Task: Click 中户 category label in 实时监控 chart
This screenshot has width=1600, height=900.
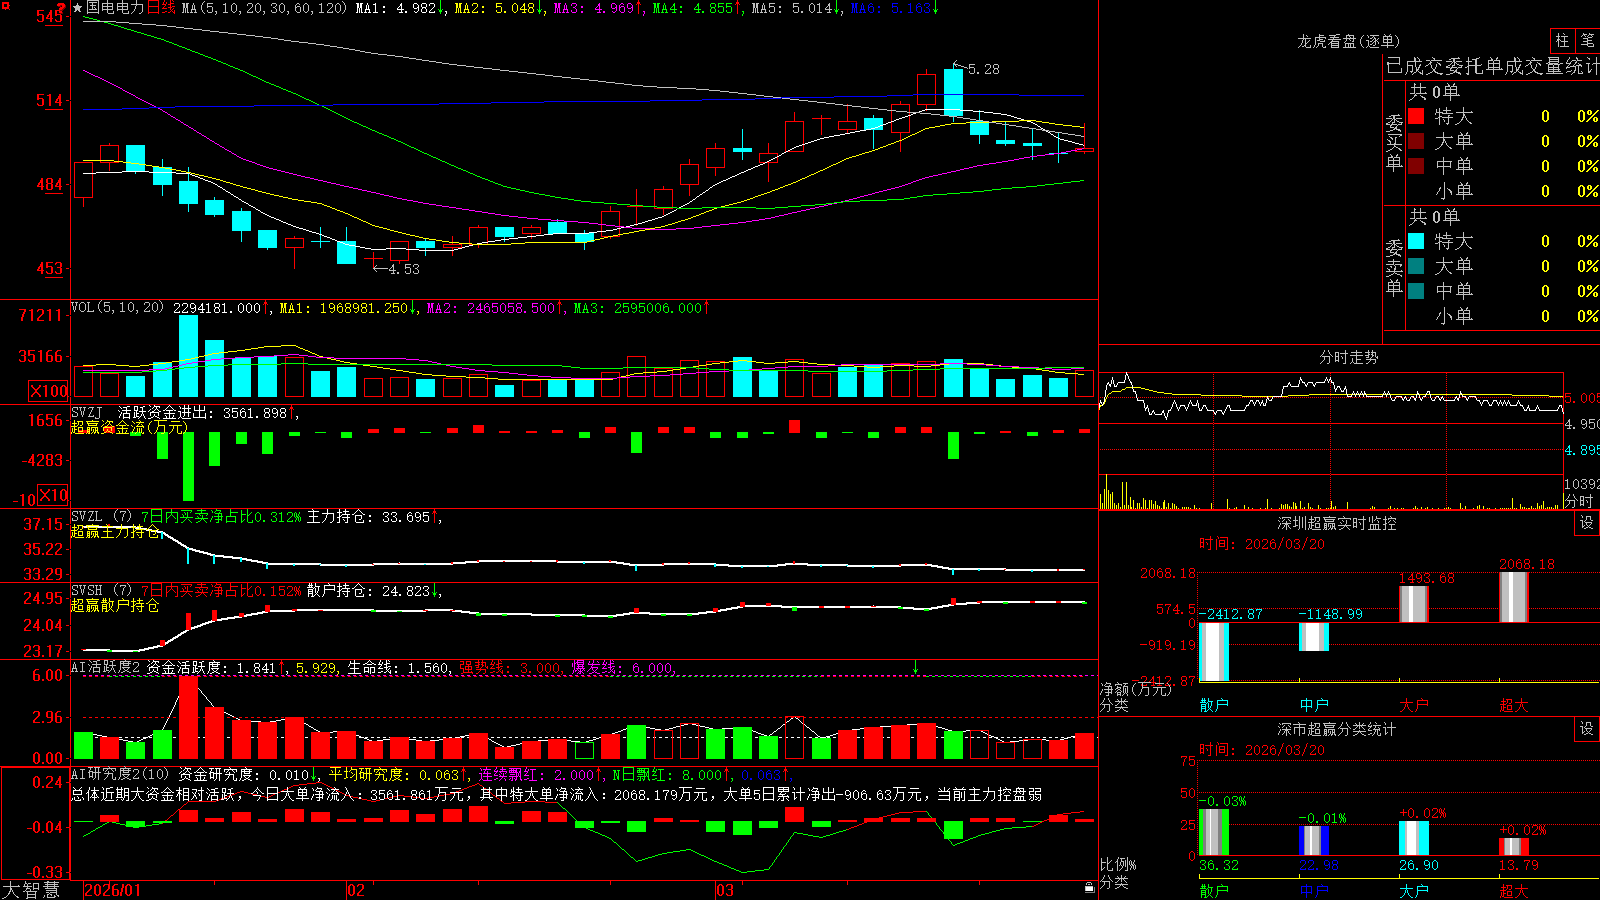Action: click(1314, 705)
